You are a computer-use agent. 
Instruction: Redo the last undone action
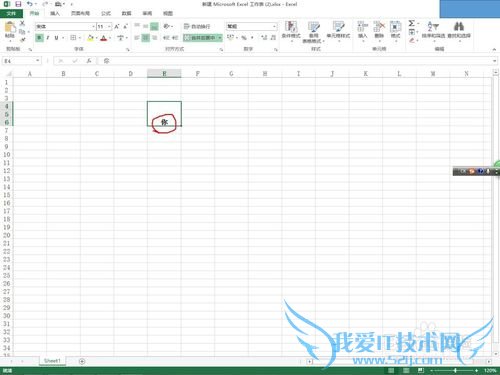[x=45, y=4]
